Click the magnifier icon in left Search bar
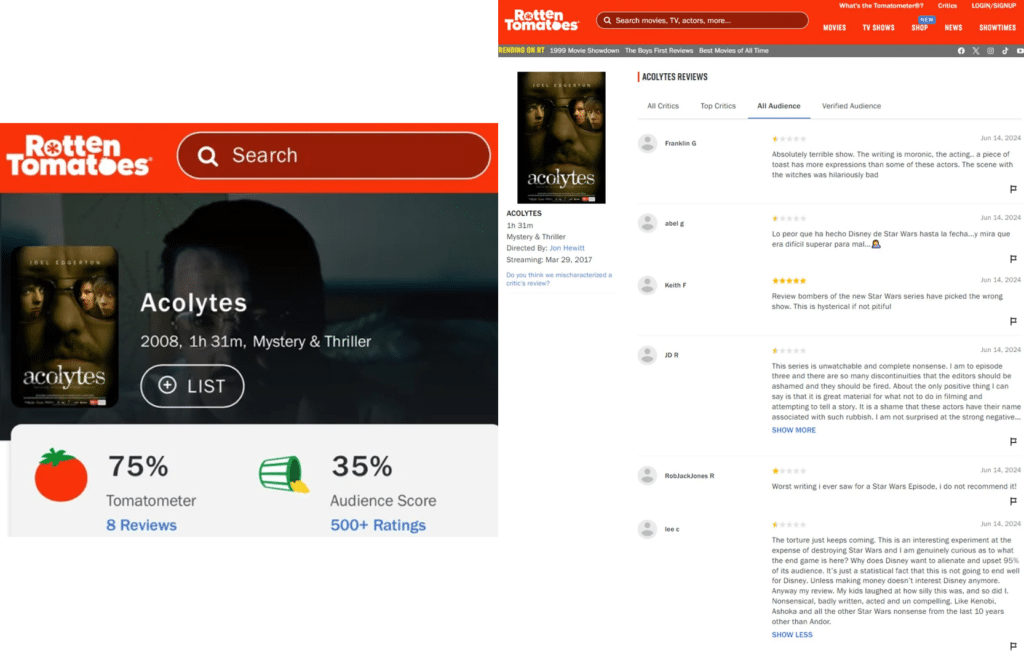The height and width of the screenshot is (660, 1024). click(x=208, y=156)
